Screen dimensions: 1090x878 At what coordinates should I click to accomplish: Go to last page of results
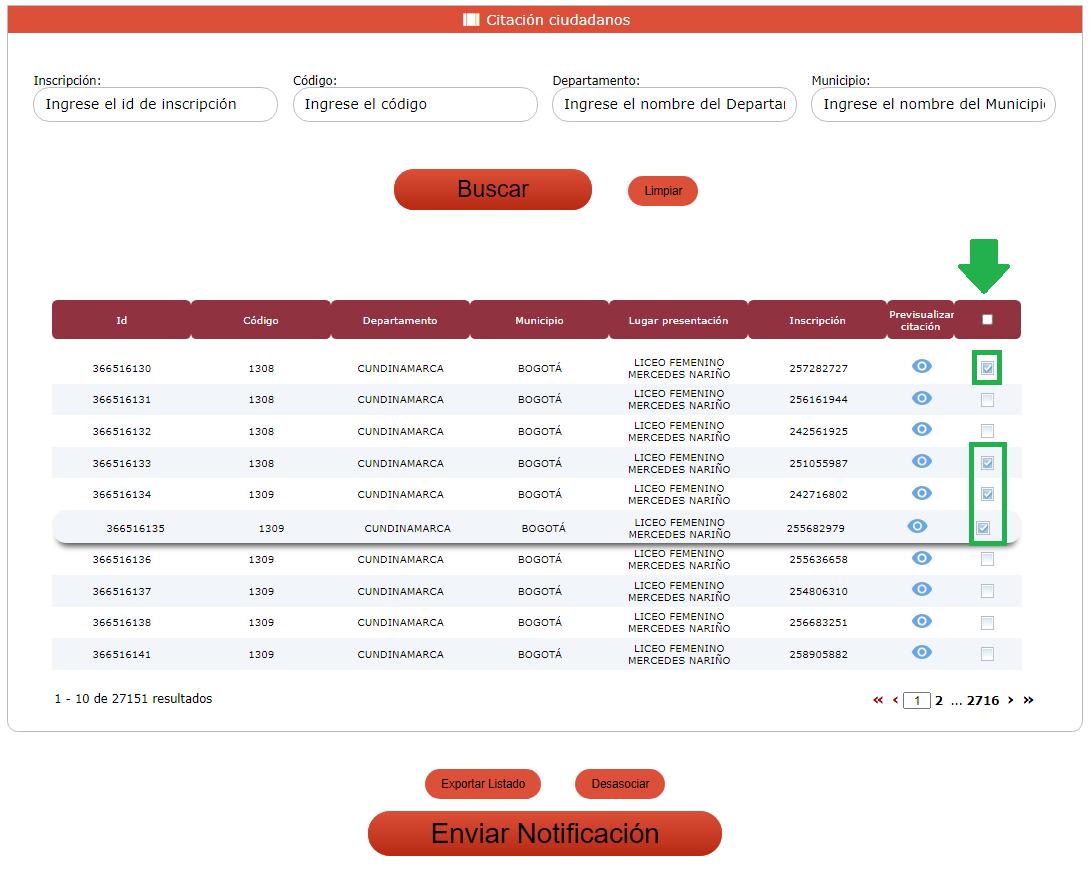(1028, 700)
